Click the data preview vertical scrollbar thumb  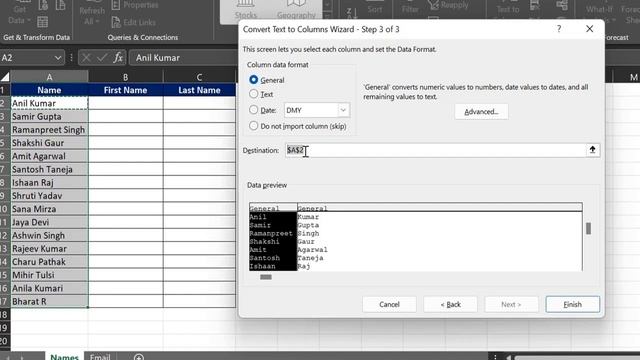point(588,229)
